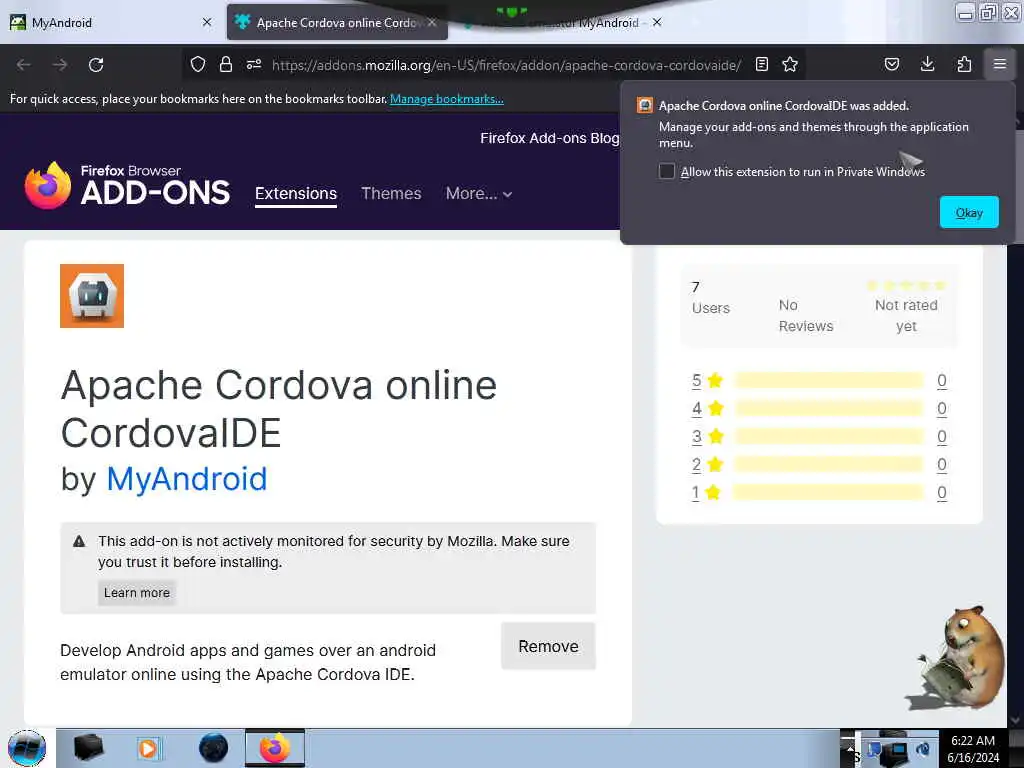Viewport: 1024px width, 768px height.
Task: Click the 1-star rating bar
Action: [x=829, y=492]
